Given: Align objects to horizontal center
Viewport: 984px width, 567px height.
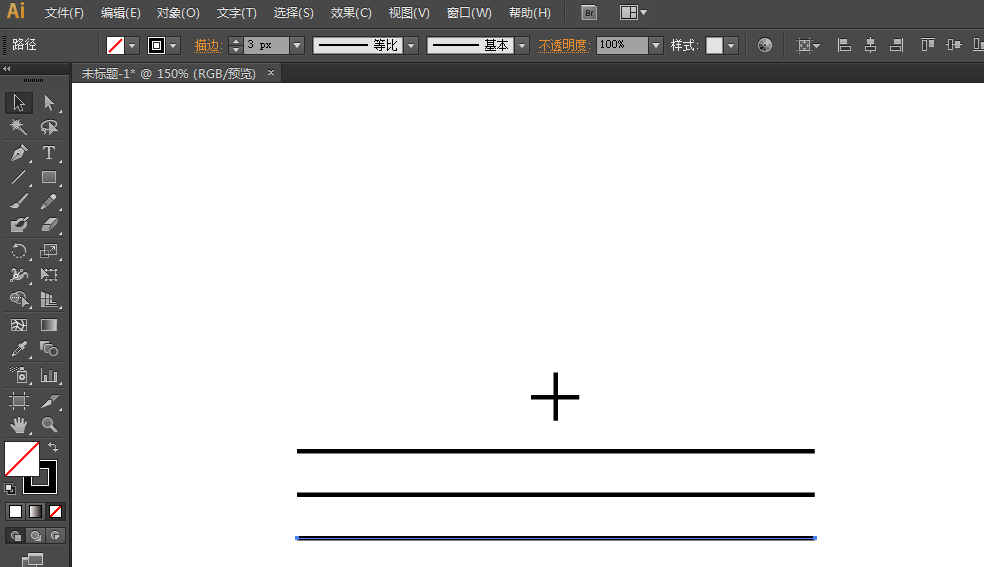Looking at the screenshot, I should click(870, 45).
